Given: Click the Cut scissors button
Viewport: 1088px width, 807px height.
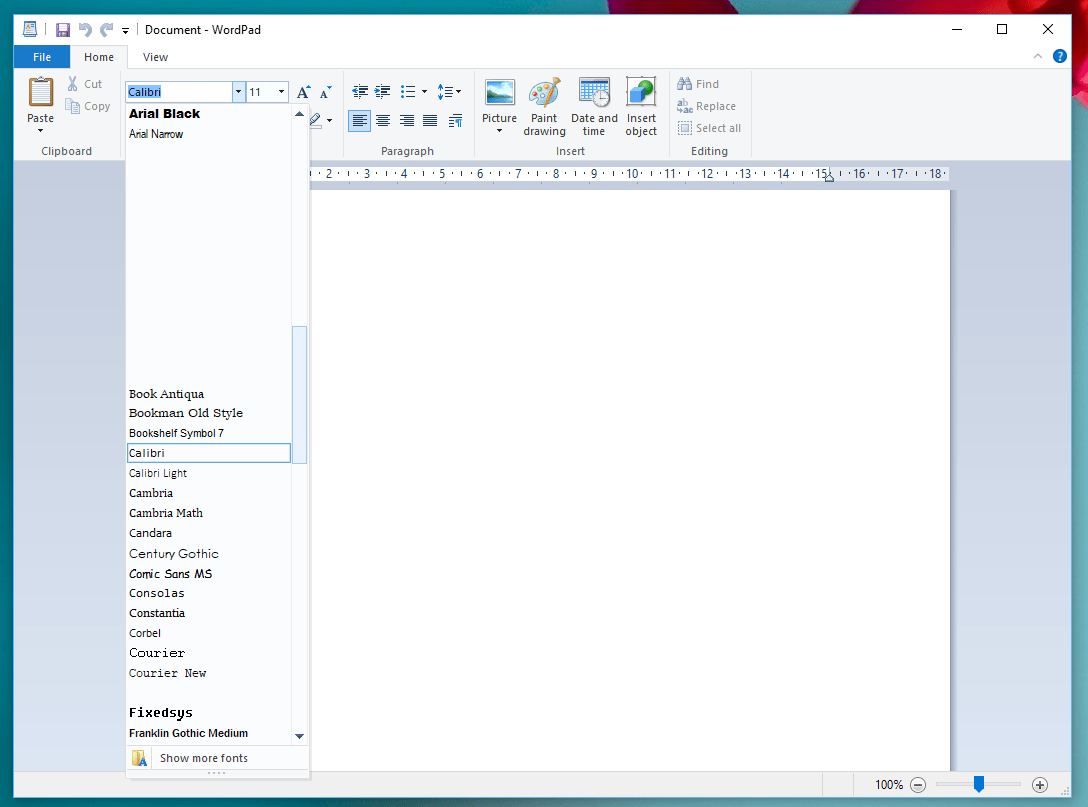Looking at the screenshot, I should (85, 84).
